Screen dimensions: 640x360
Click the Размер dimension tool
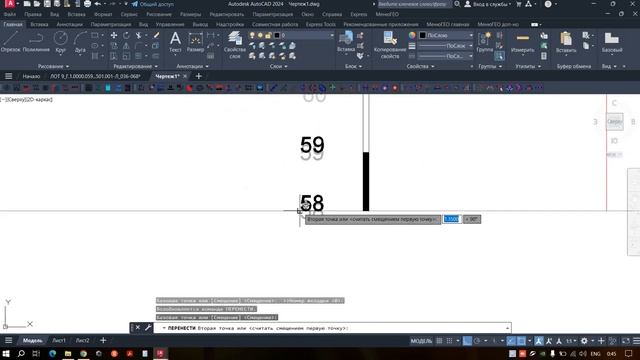coord(195,42)
